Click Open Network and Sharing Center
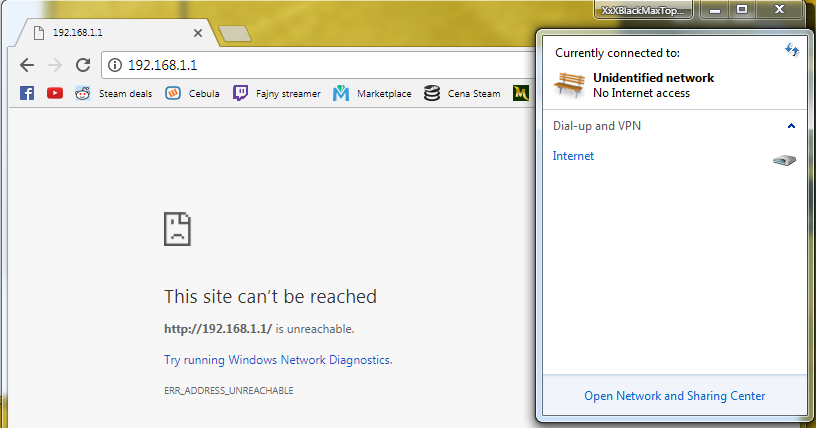Image resolution: width=816 pixels, height=428 pixels. [674, 396]
